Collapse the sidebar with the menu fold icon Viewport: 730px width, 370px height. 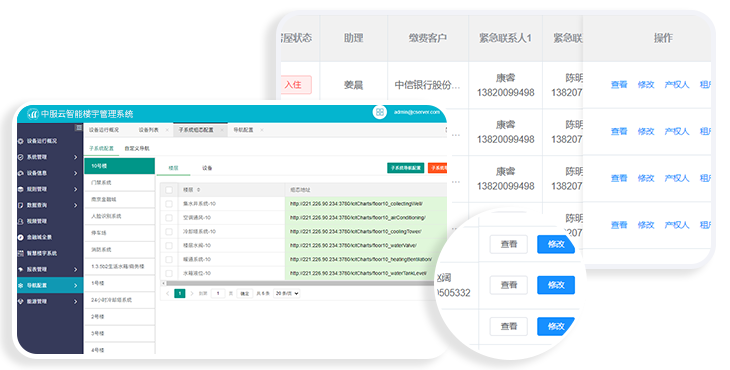tap(79, 128)
